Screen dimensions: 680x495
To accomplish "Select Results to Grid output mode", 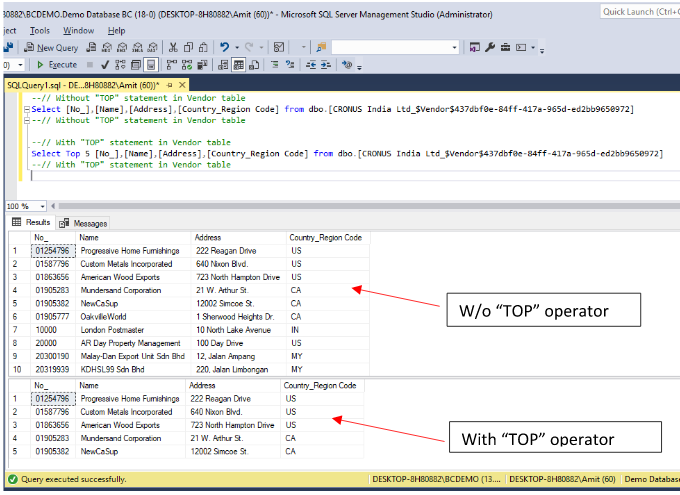I will coord(239,65).
